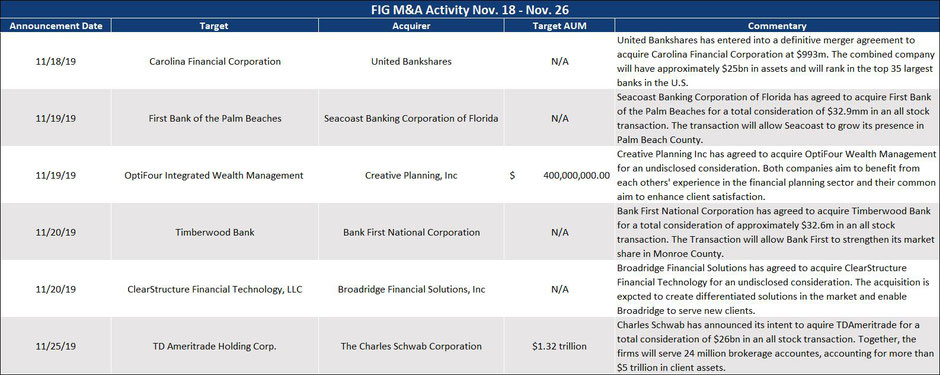Viewport: 940px width, 375px height.
Task: Select the FIG M&A Activity title cell
Action: point(470,9)
